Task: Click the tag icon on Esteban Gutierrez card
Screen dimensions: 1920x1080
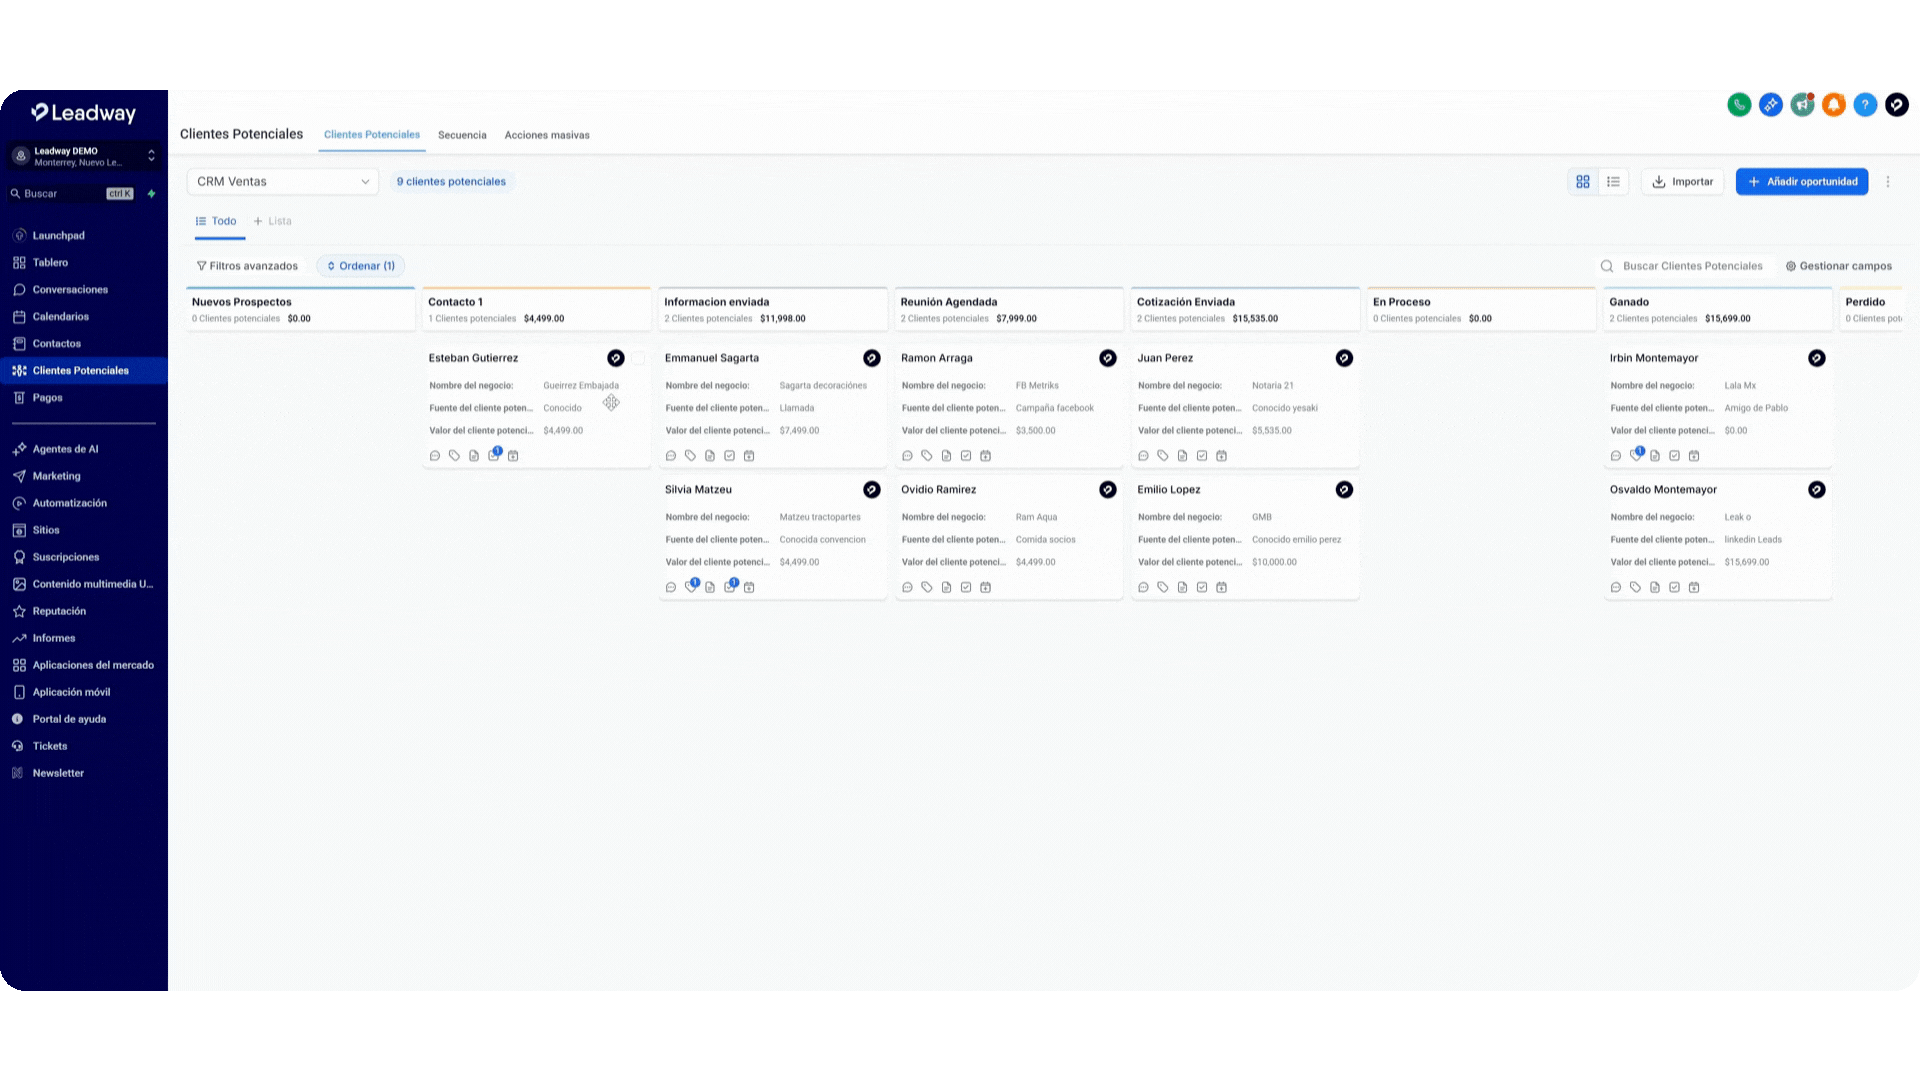Action: coord(454,456)
